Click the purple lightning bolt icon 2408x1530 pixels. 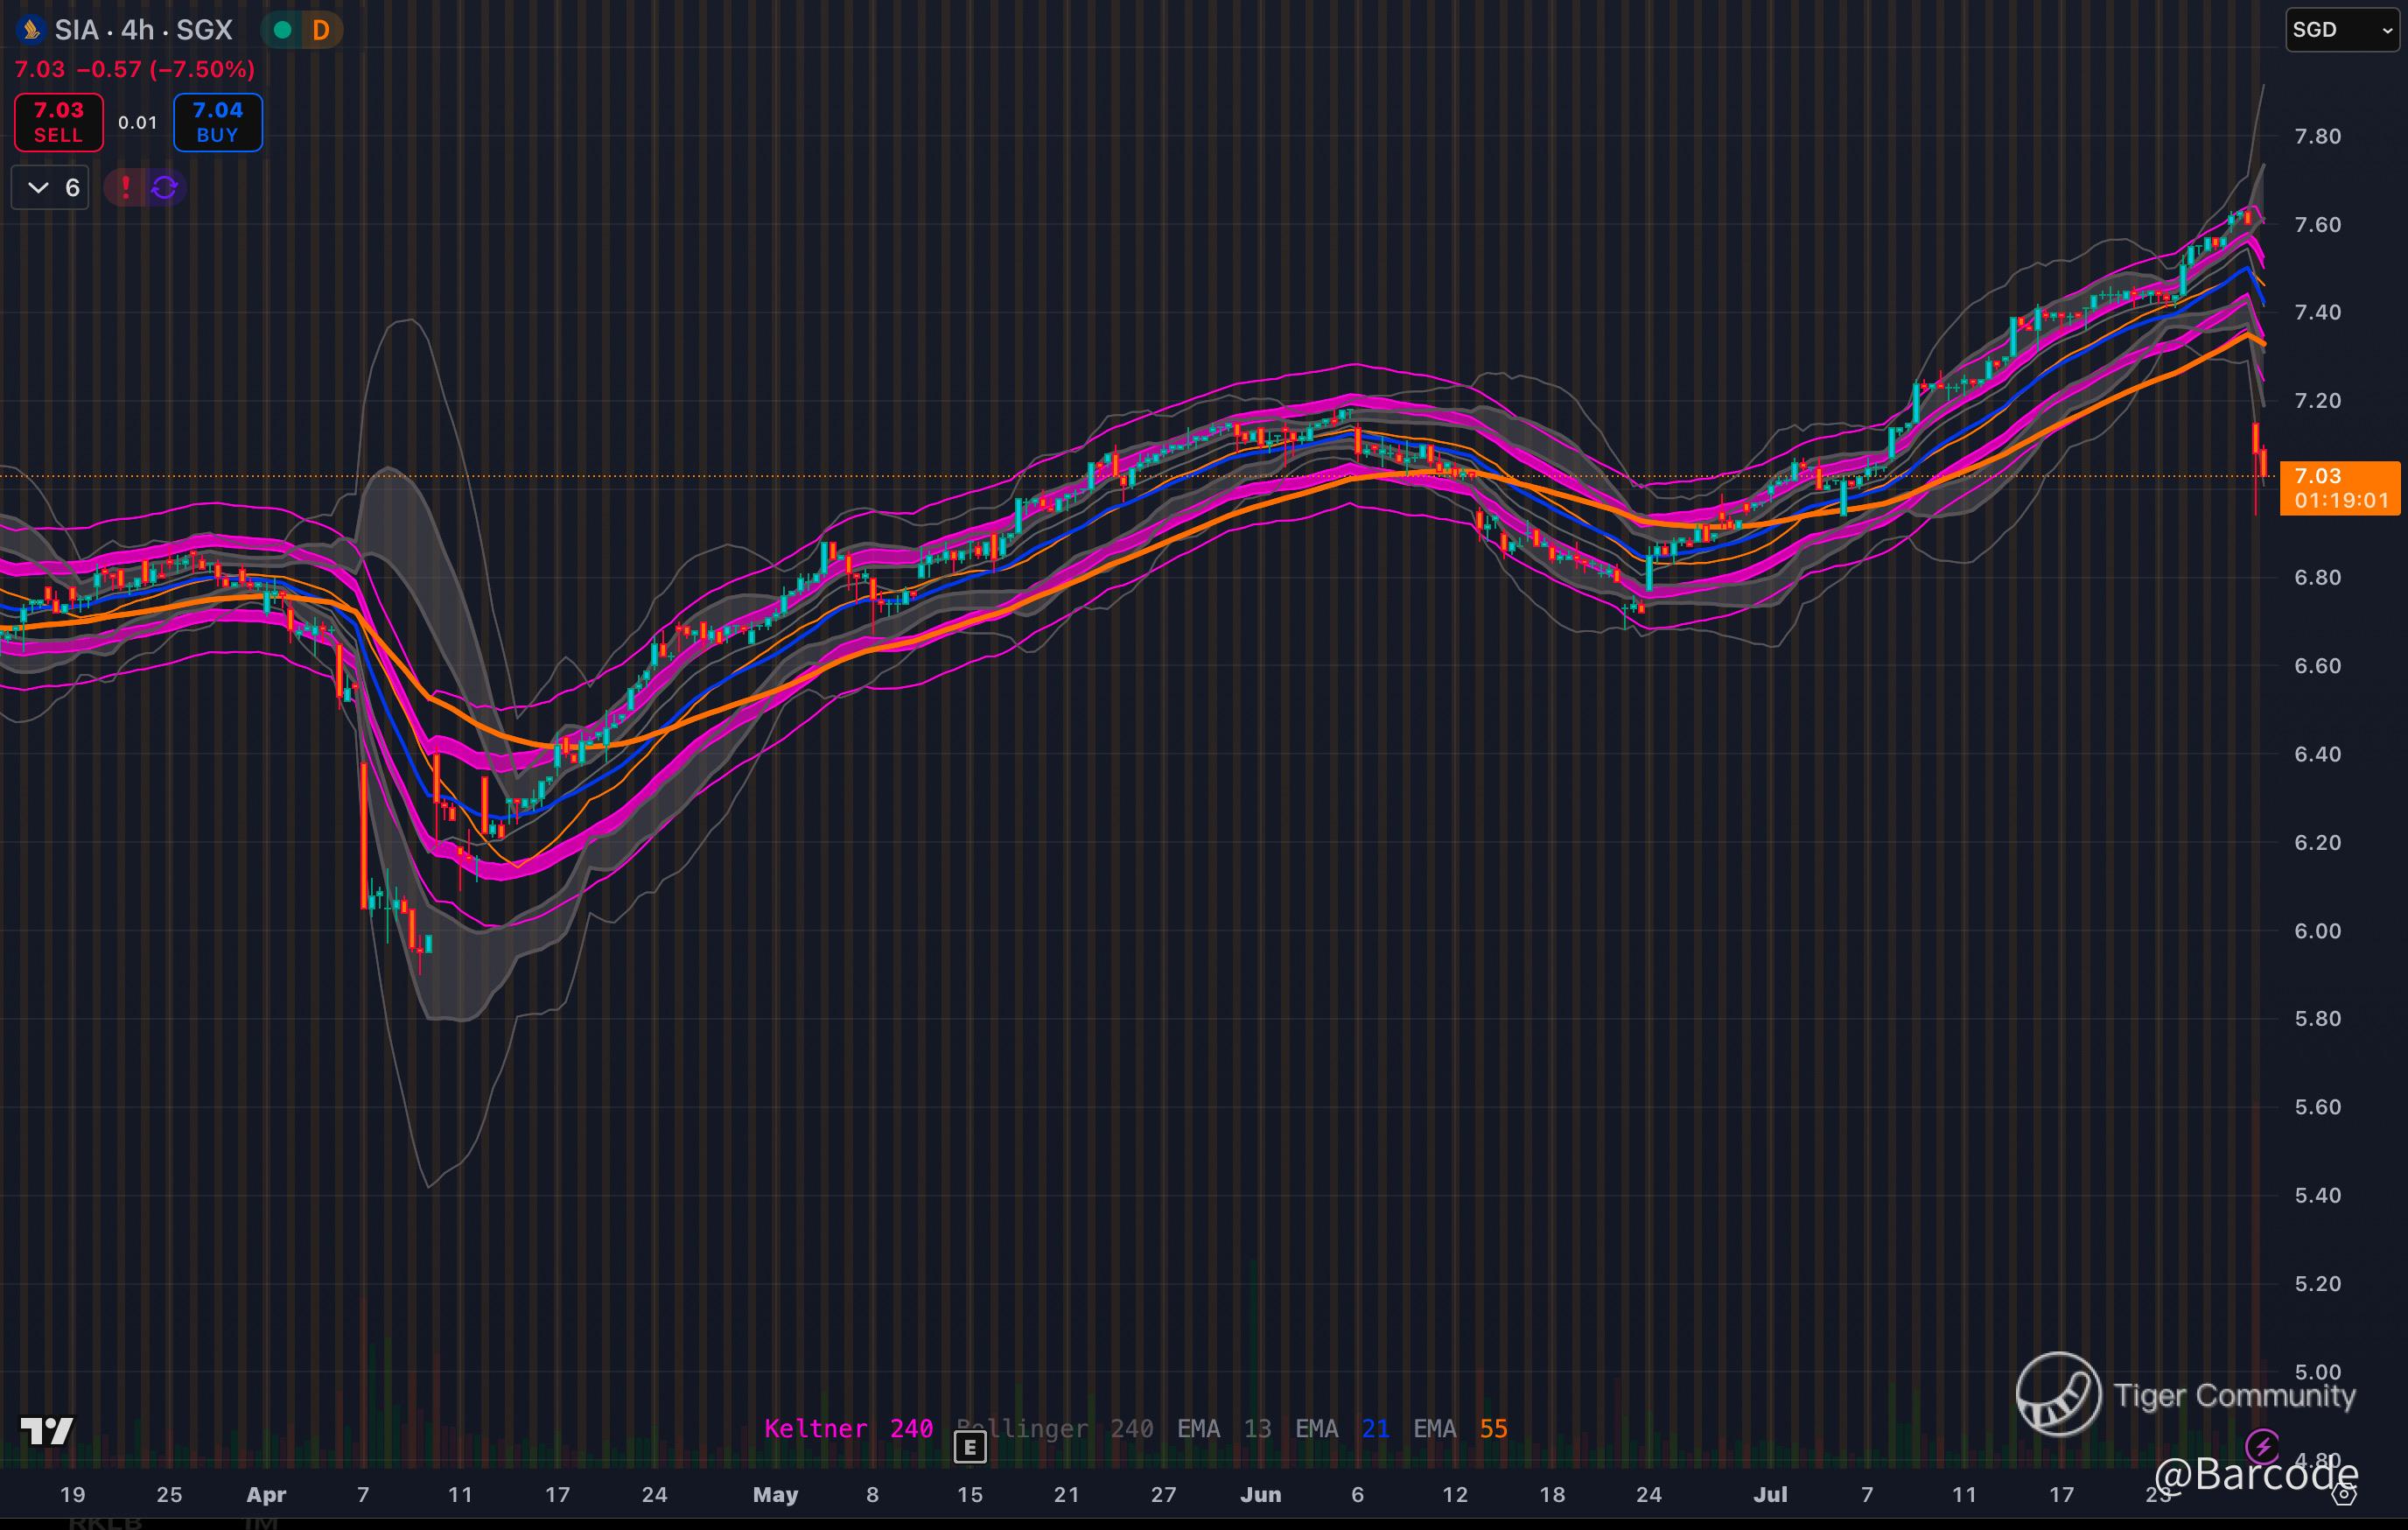tap(2261, 1445)
